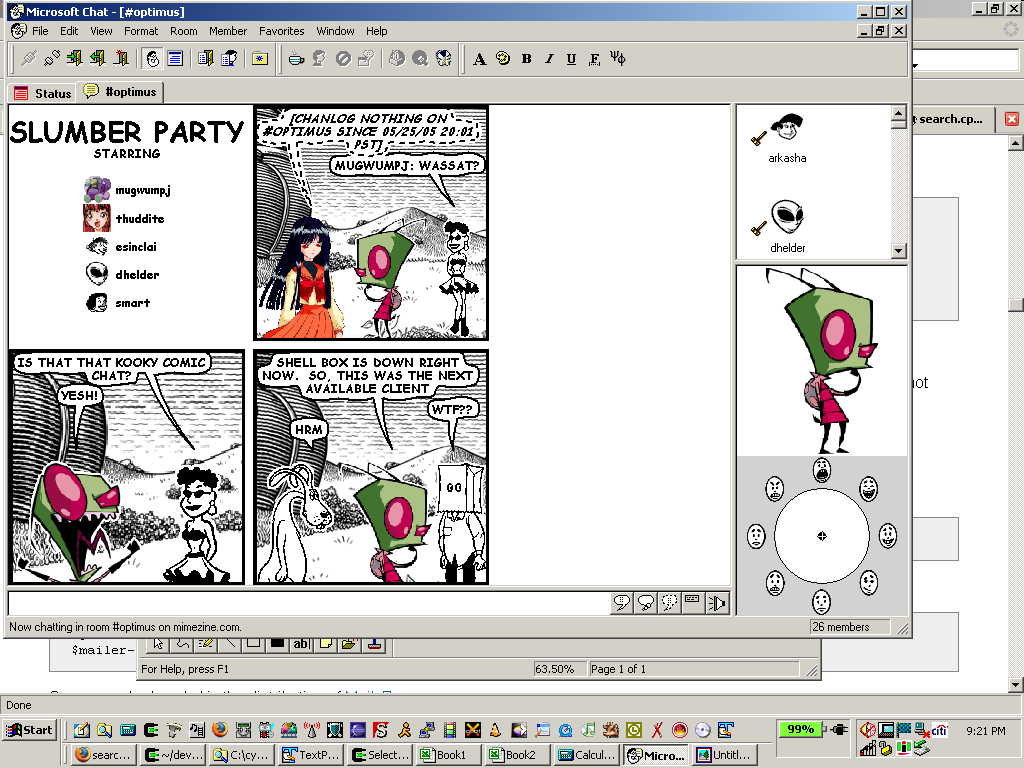Click the Think thought balloon button
This screenshot has height=768, width=1024.
(646, 603)
